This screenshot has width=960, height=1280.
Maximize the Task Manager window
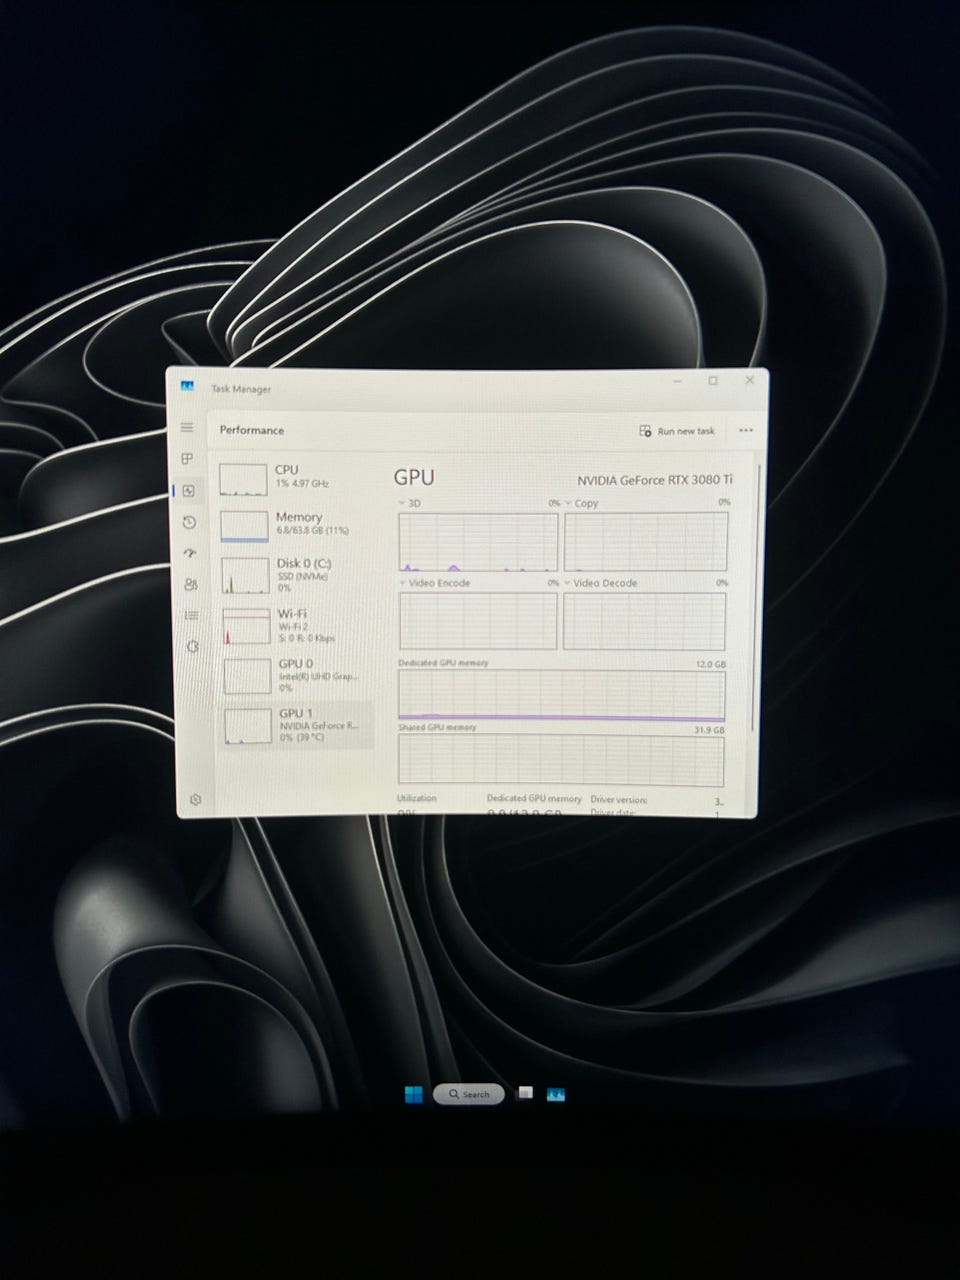coord(713,381)
